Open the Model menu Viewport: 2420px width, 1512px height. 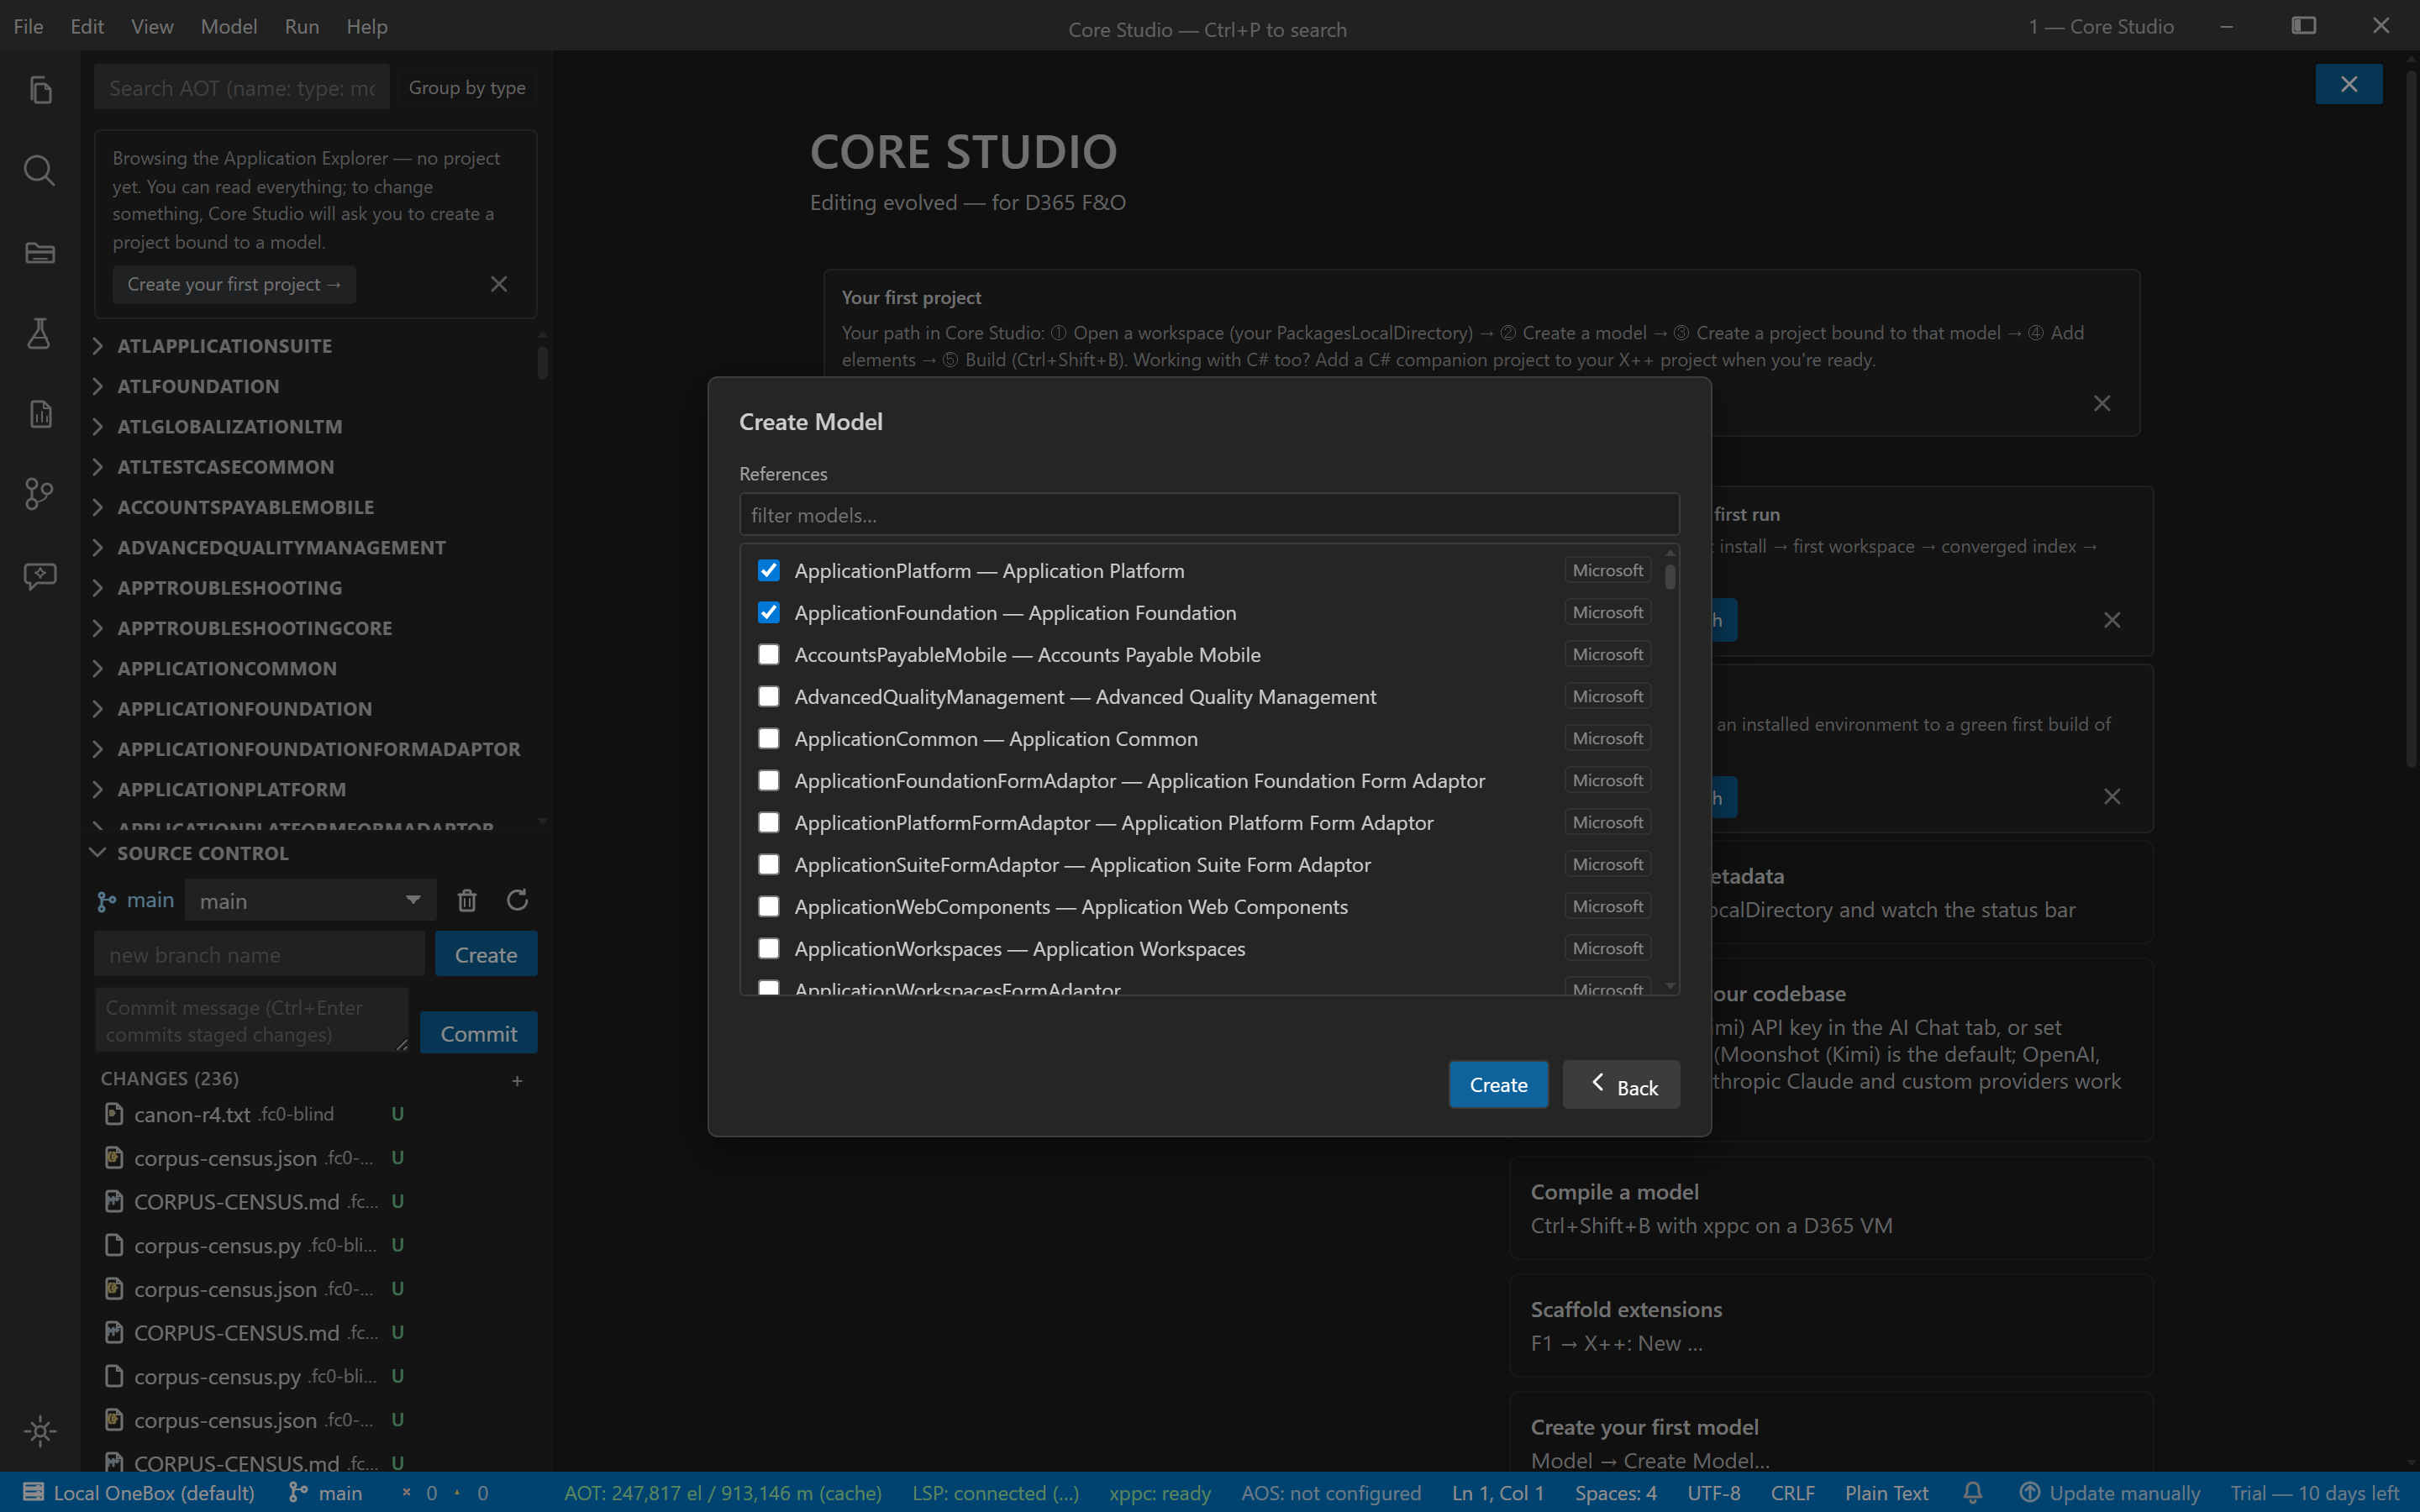pyautogui.click(x=229, y=27)
